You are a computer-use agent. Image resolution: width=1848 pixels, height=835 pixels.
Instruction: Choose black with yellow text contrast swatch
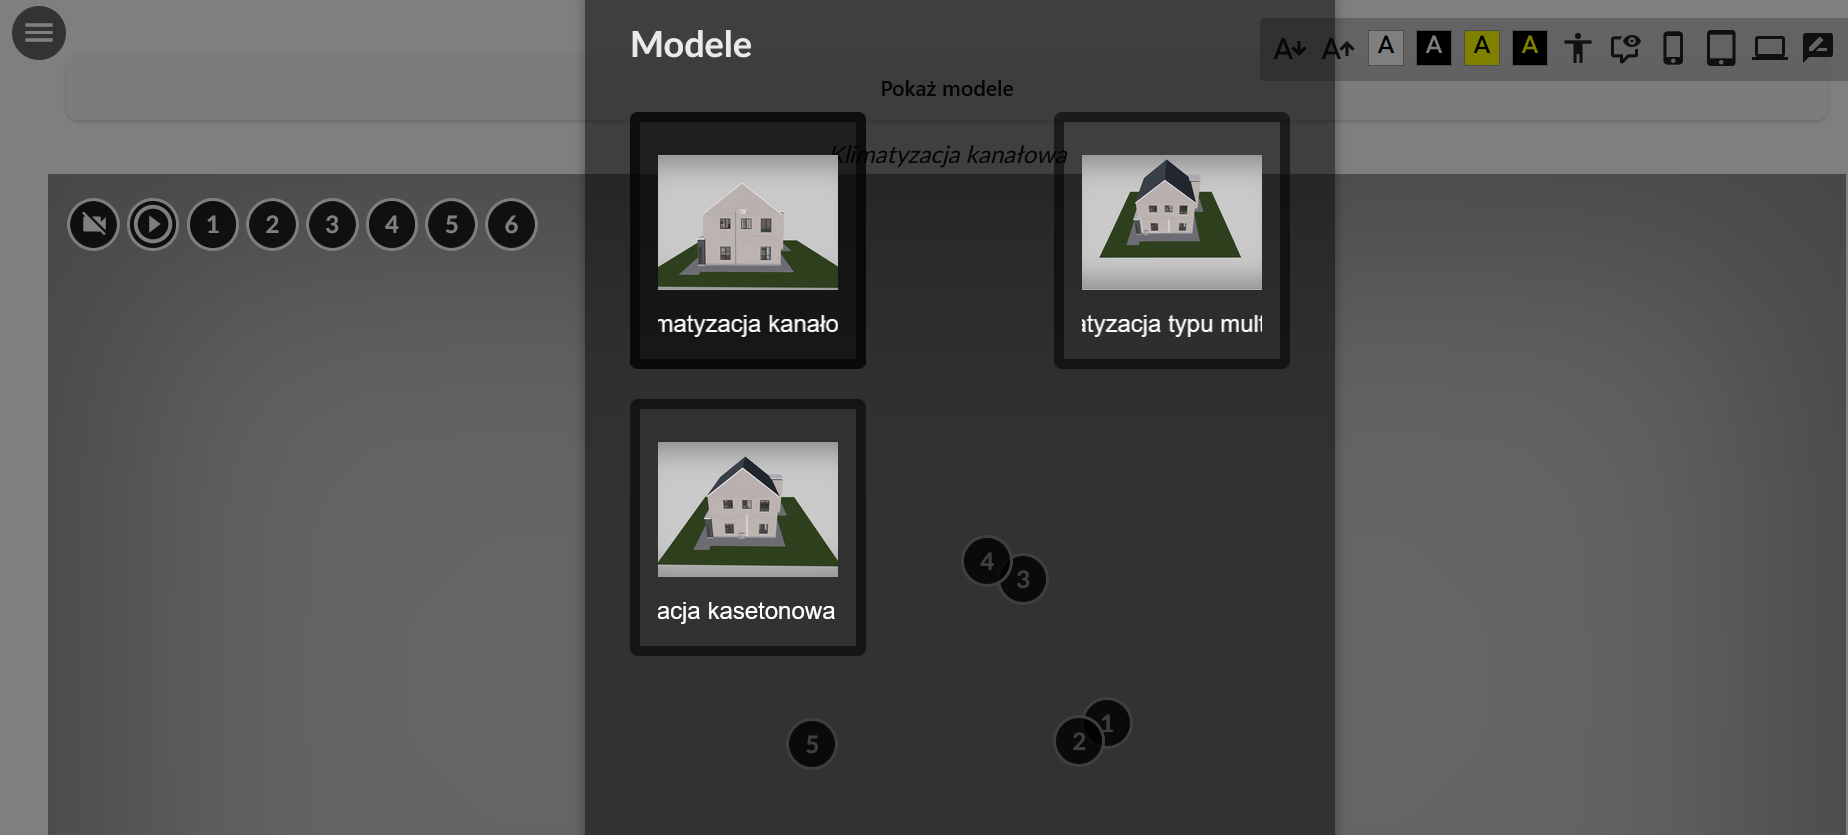coord(1530,47)
